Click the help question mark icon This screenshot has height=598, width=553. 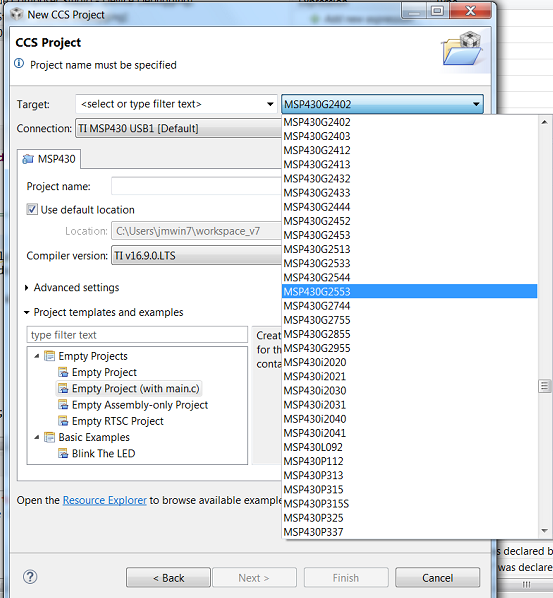coord(30,577)
